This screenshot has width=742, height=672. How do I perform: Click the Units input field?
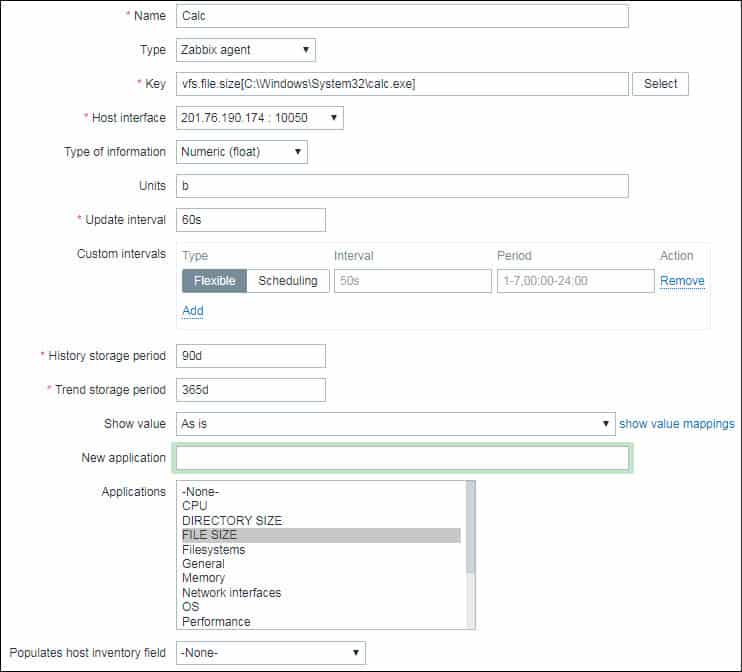[x=402, y=186]
